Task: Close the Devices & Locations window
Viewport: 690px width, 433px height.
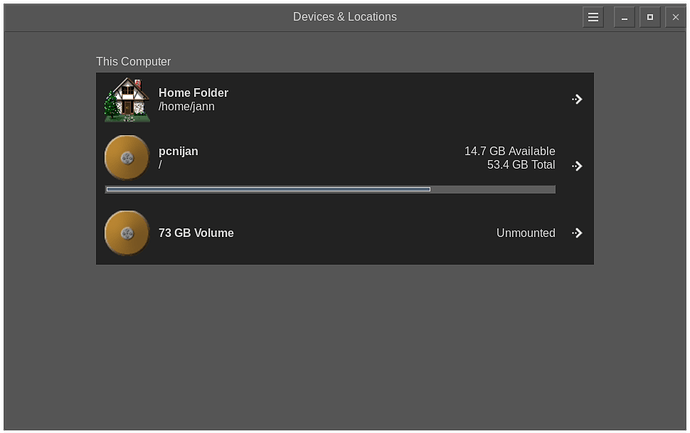Action: click(675, 17)
